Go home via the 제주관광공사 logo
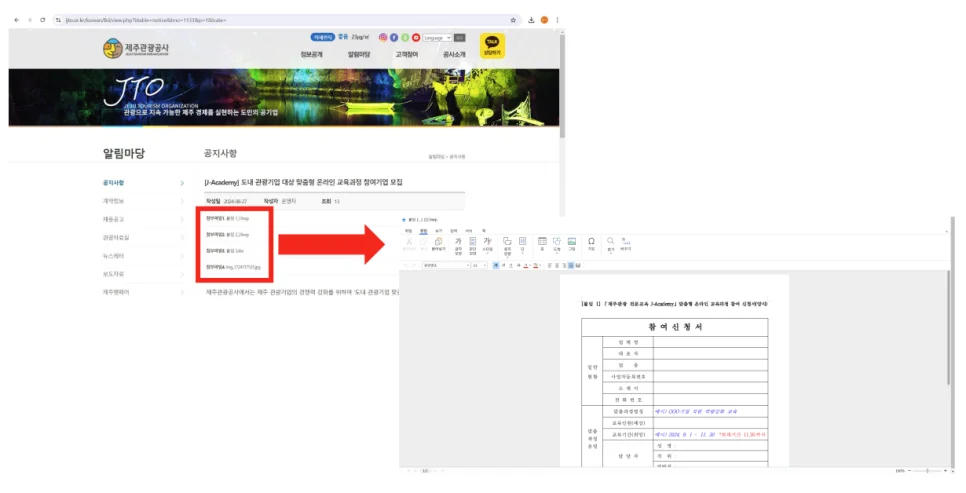The width and height of the screenshot is (966, 493). (x=136, y=48)
